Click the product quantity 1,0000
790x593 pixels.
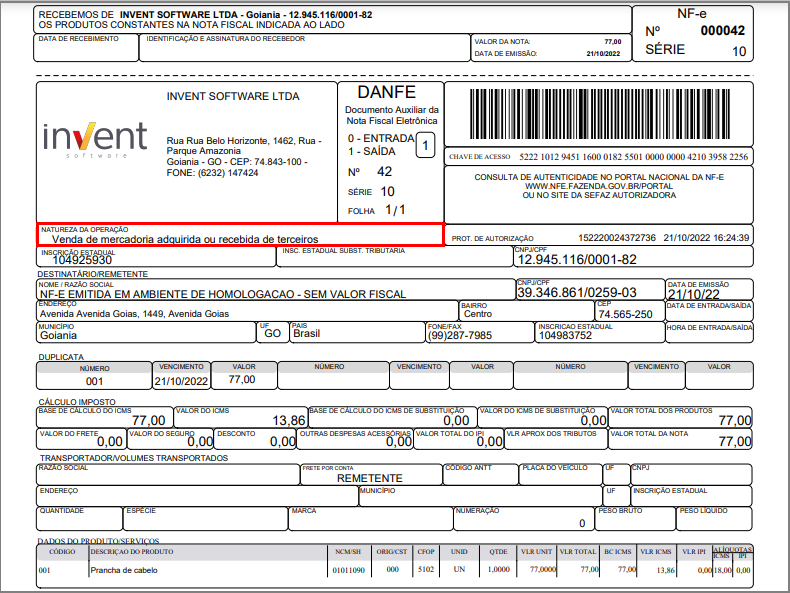pos(499,569)
